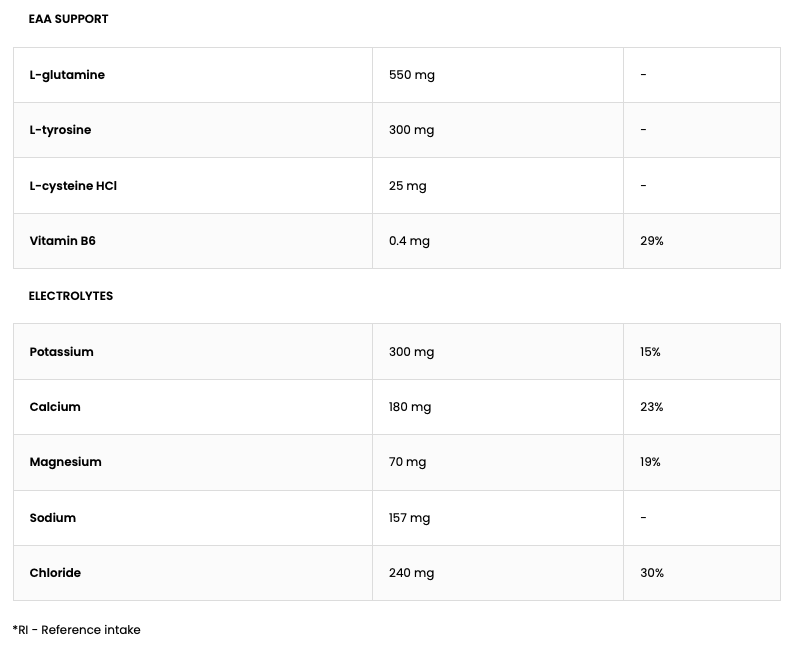This screenshot has width=790, height=653.
Task: Click the 550 mg amount cell
Action: (x=411, y=75)
